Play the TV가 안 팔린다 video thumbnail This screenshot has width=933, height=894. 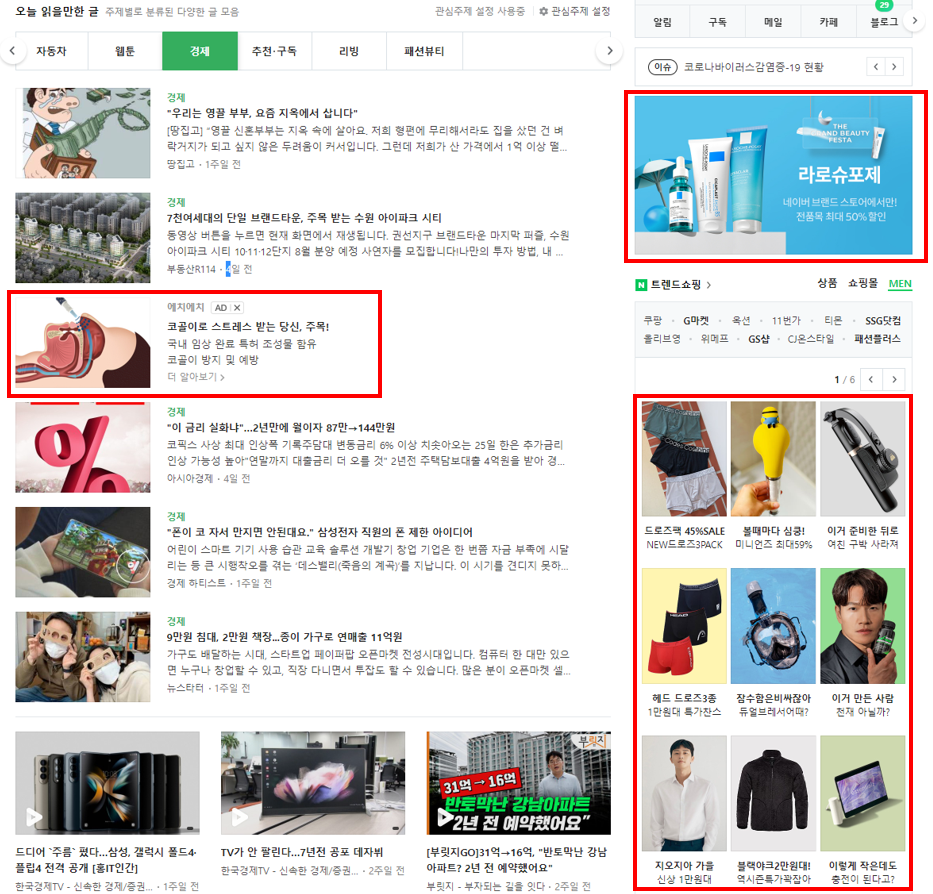click(313, 783)
